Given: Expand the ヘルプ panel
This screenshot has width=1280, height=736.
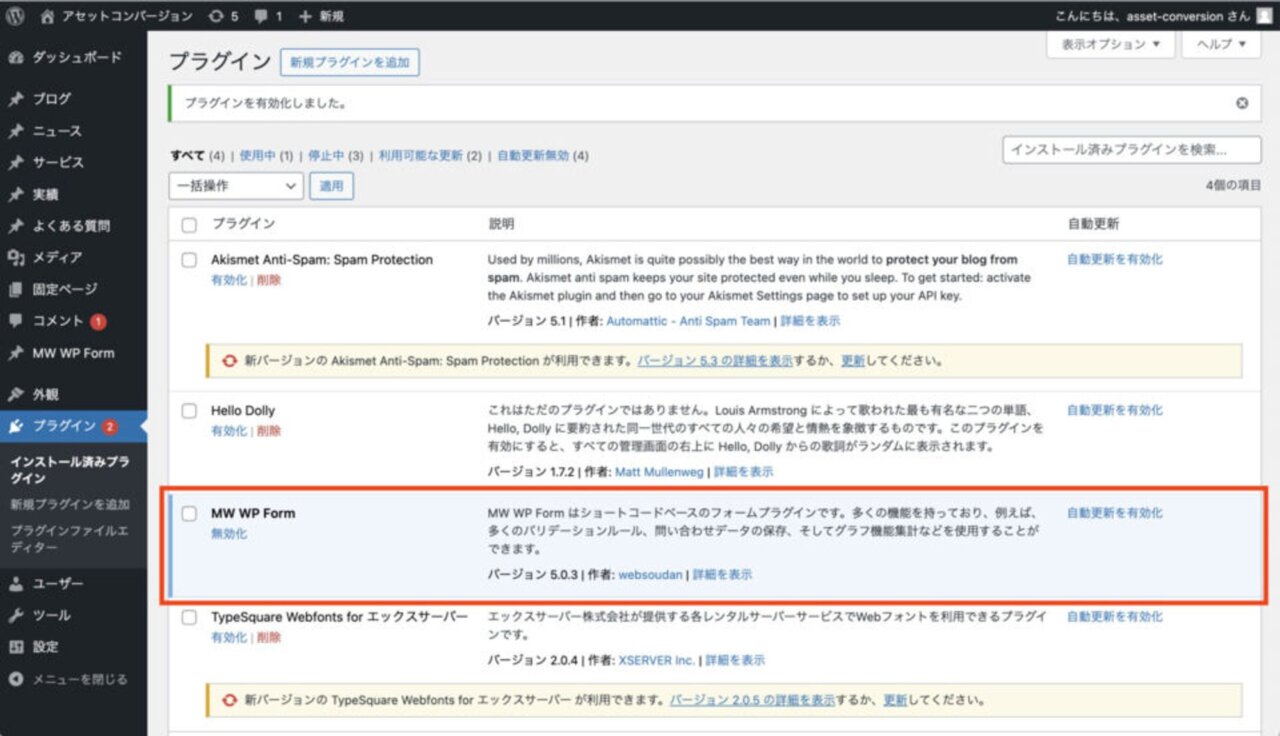Looking at the screenshot, I should click(1221, 44).
